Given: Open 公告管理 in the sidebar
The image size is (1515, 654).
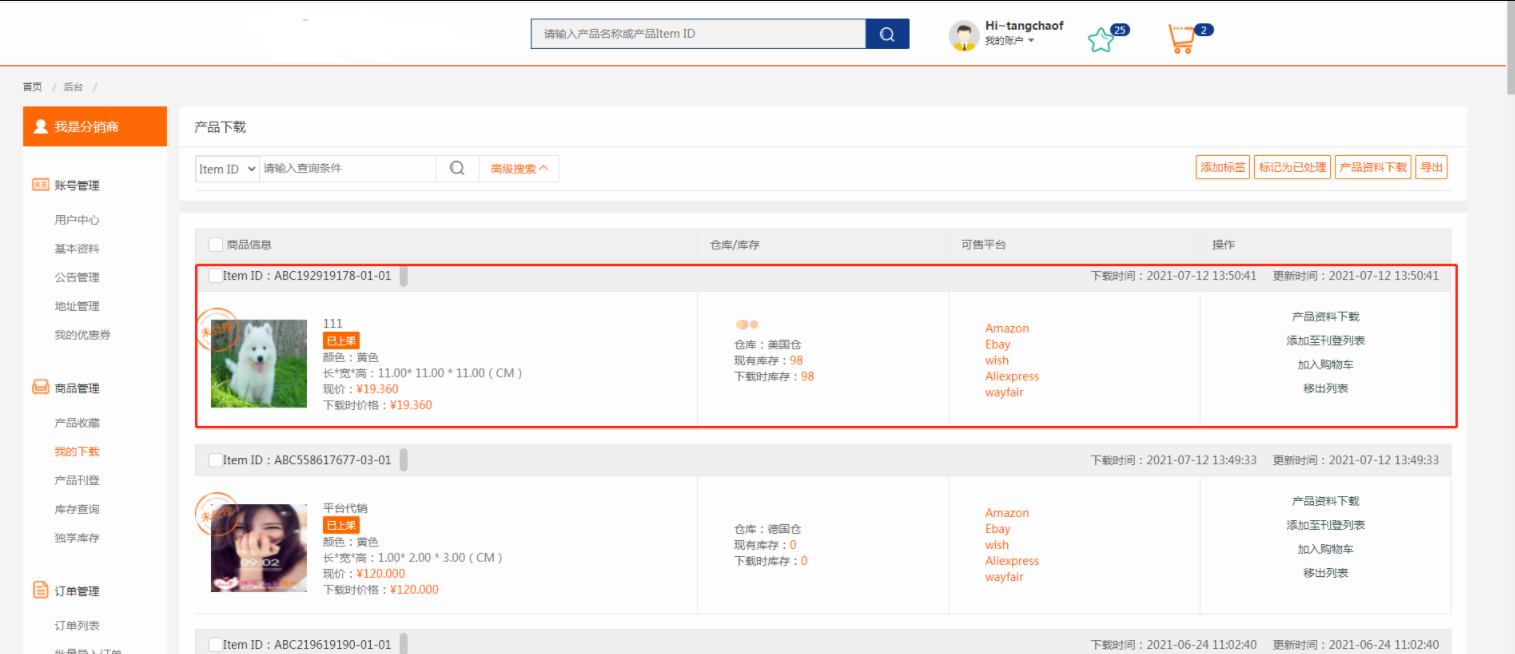Looking at the screenshot, I should pos(77,278).
